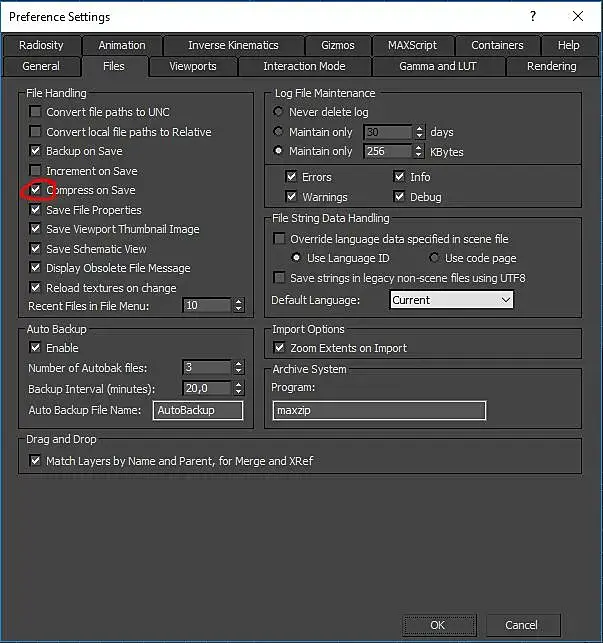
Task: Select the General tab
Action: point(41,66)
